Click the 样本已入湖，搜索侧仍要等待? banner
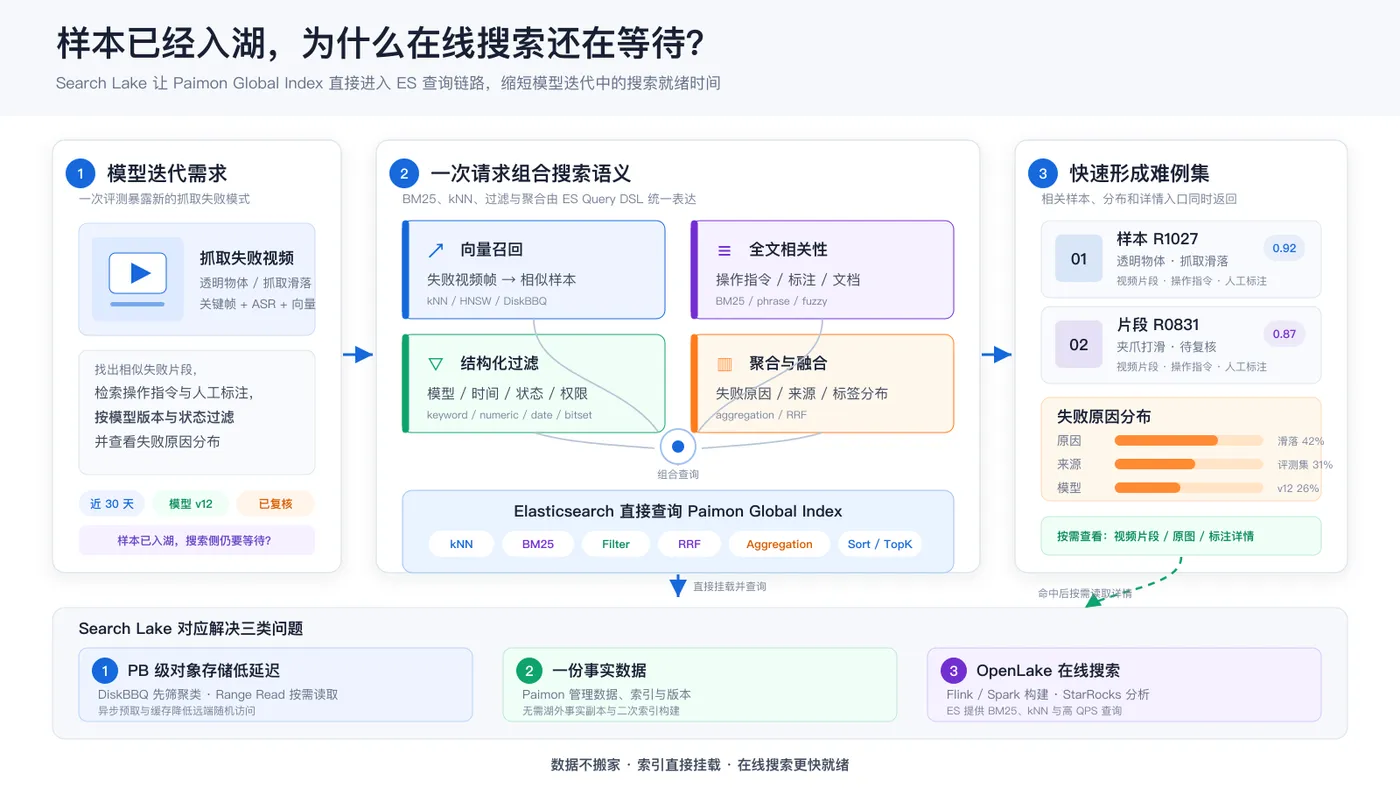 point(197,540)
